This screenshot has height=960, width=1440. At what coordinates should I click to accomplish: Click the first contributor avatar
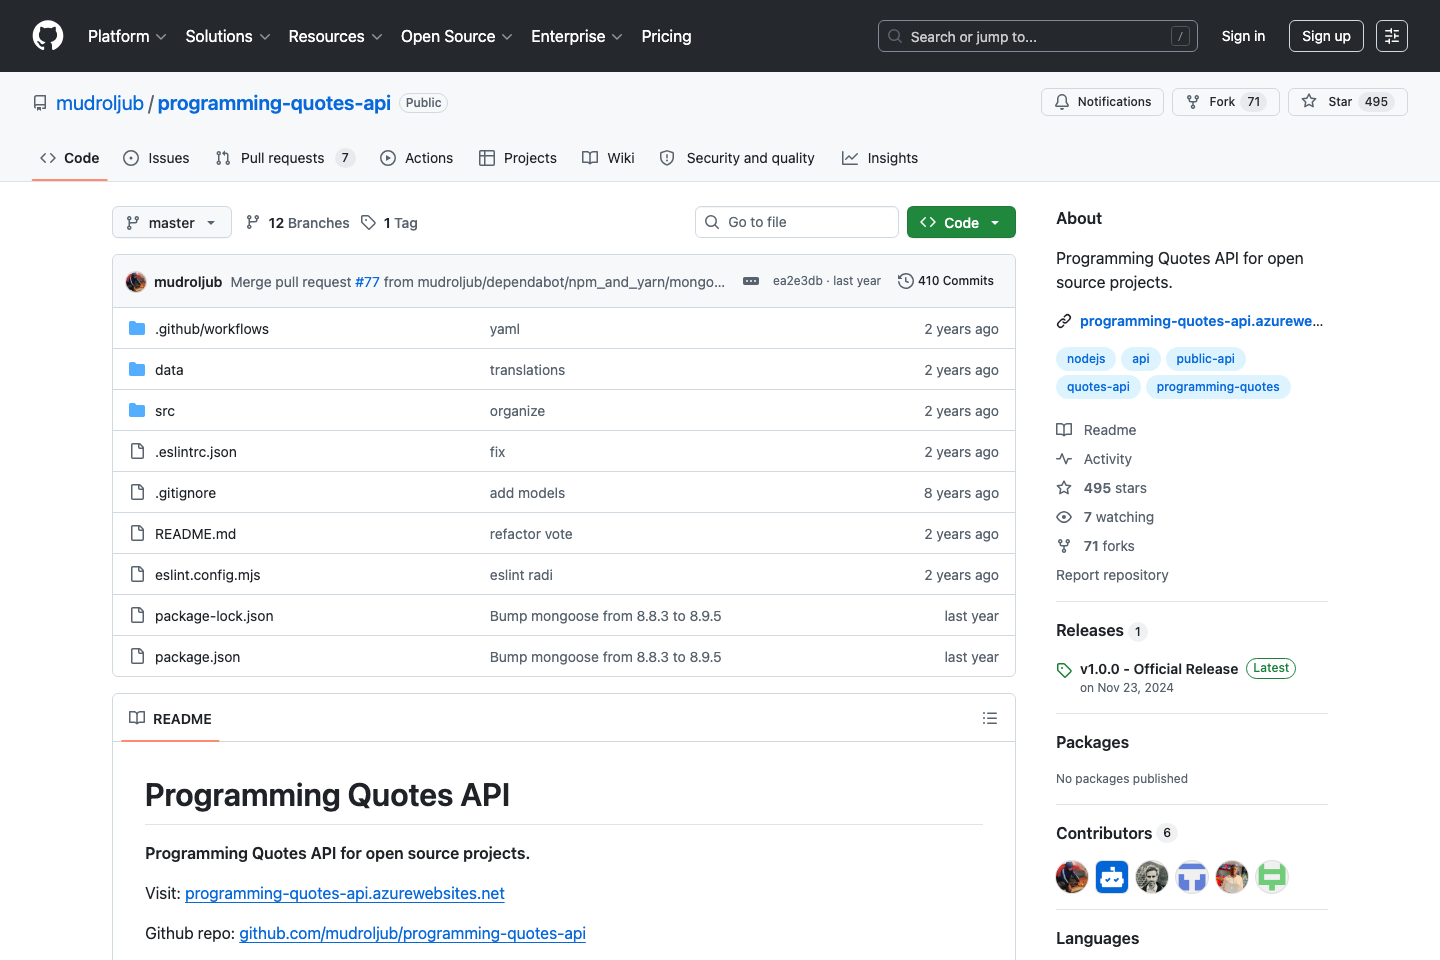[x=1071, y=876]
